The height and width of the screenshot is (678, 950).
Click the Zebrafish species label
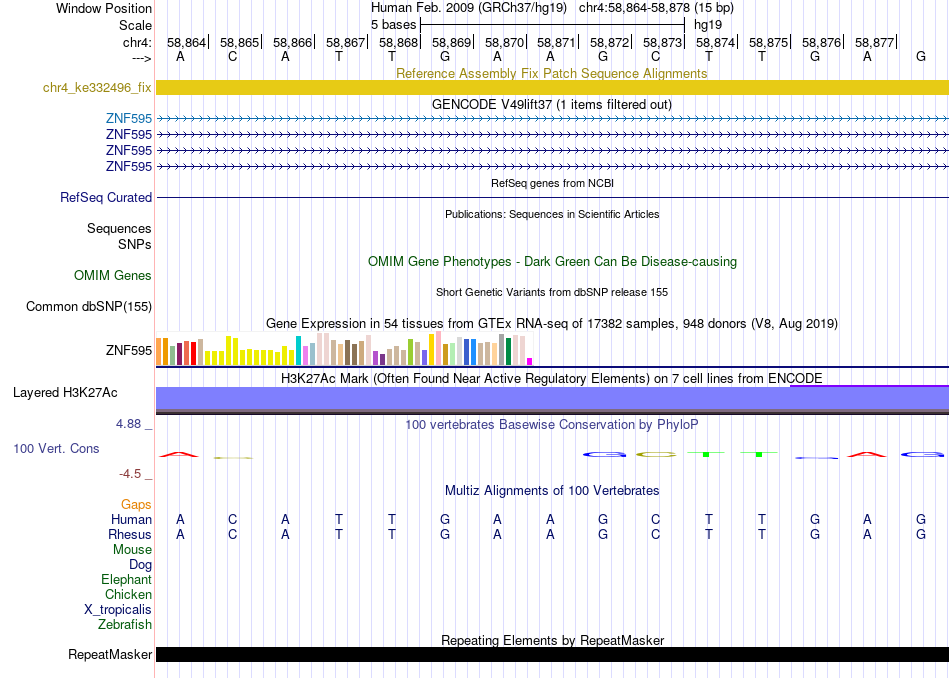125,624
